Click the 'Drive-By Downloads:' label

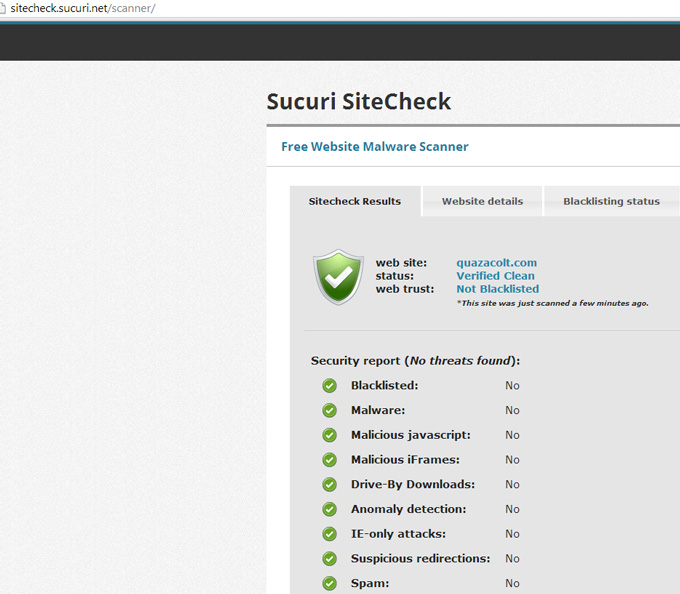click(413, 484)
